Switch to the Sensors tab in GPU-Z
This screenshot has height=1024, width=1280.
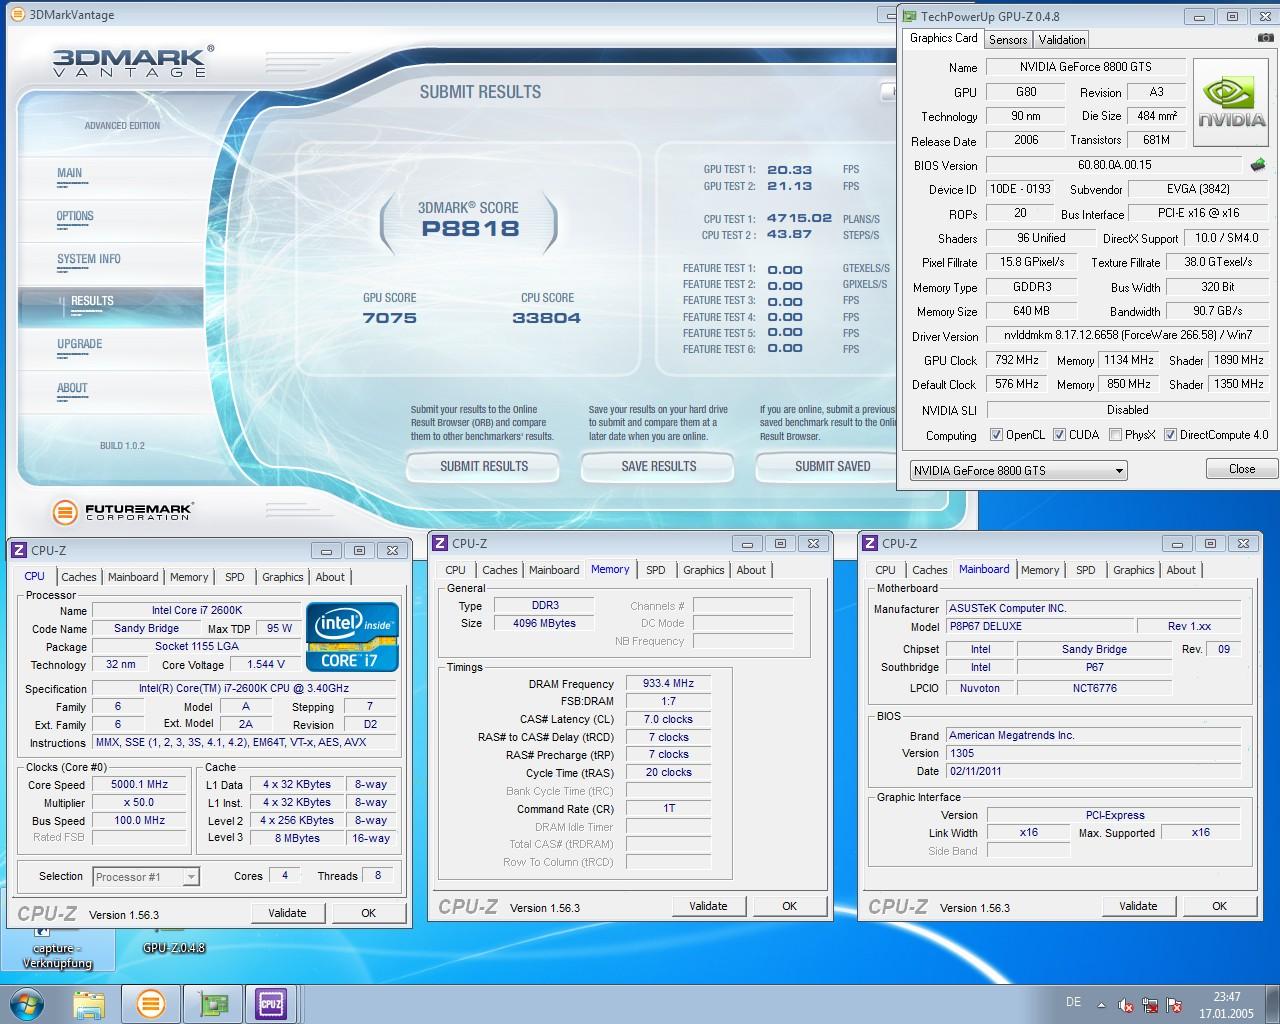(1008, 39)
